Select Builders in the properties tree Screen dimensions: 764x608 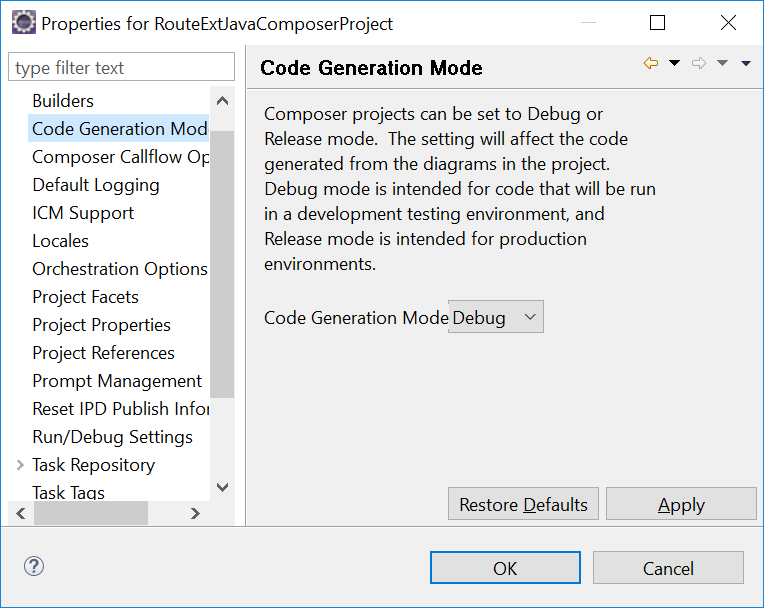[x=63, y=101]
